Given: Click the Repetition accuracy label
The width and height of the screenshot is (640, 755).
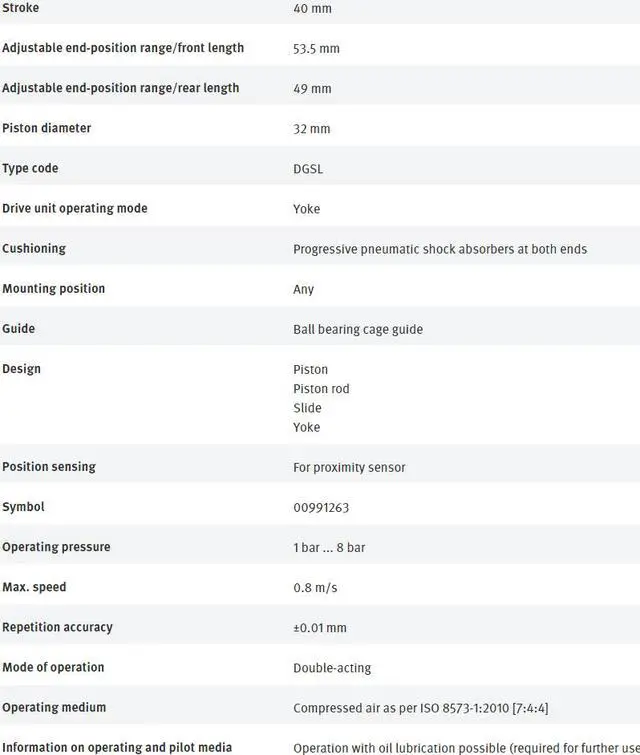Looking at the screenshot, I should (57, 627).
